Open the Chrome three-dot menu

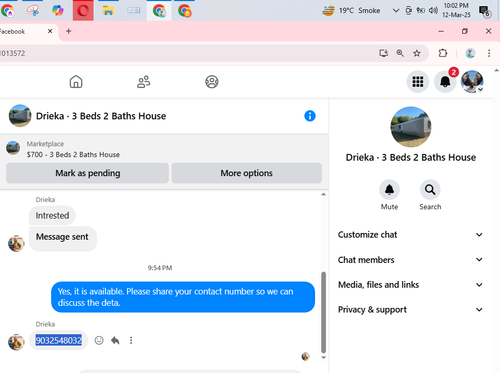tap(489, 53)
